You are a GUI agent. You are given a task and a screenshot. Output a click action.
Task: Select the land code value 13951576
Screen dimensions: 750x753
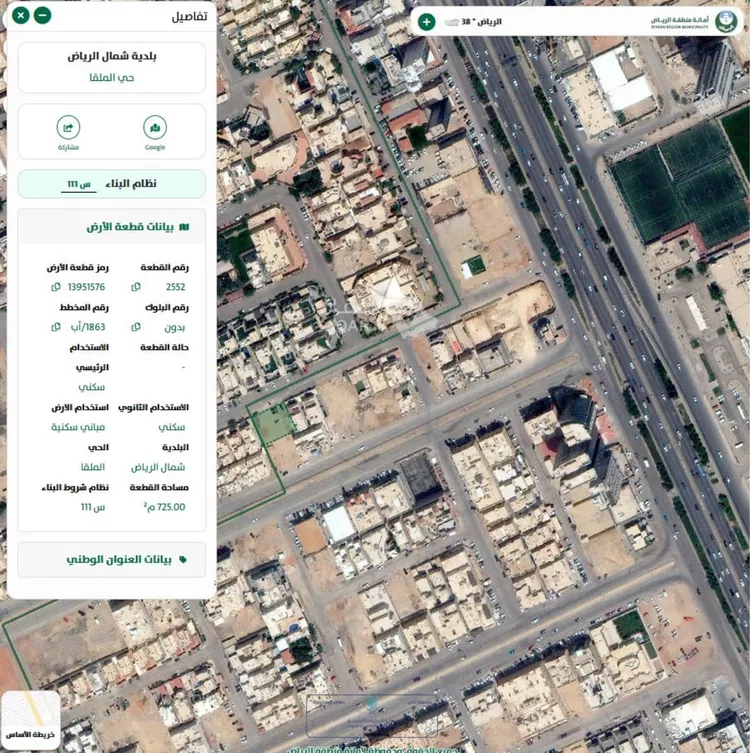click(x=86, y=287)
